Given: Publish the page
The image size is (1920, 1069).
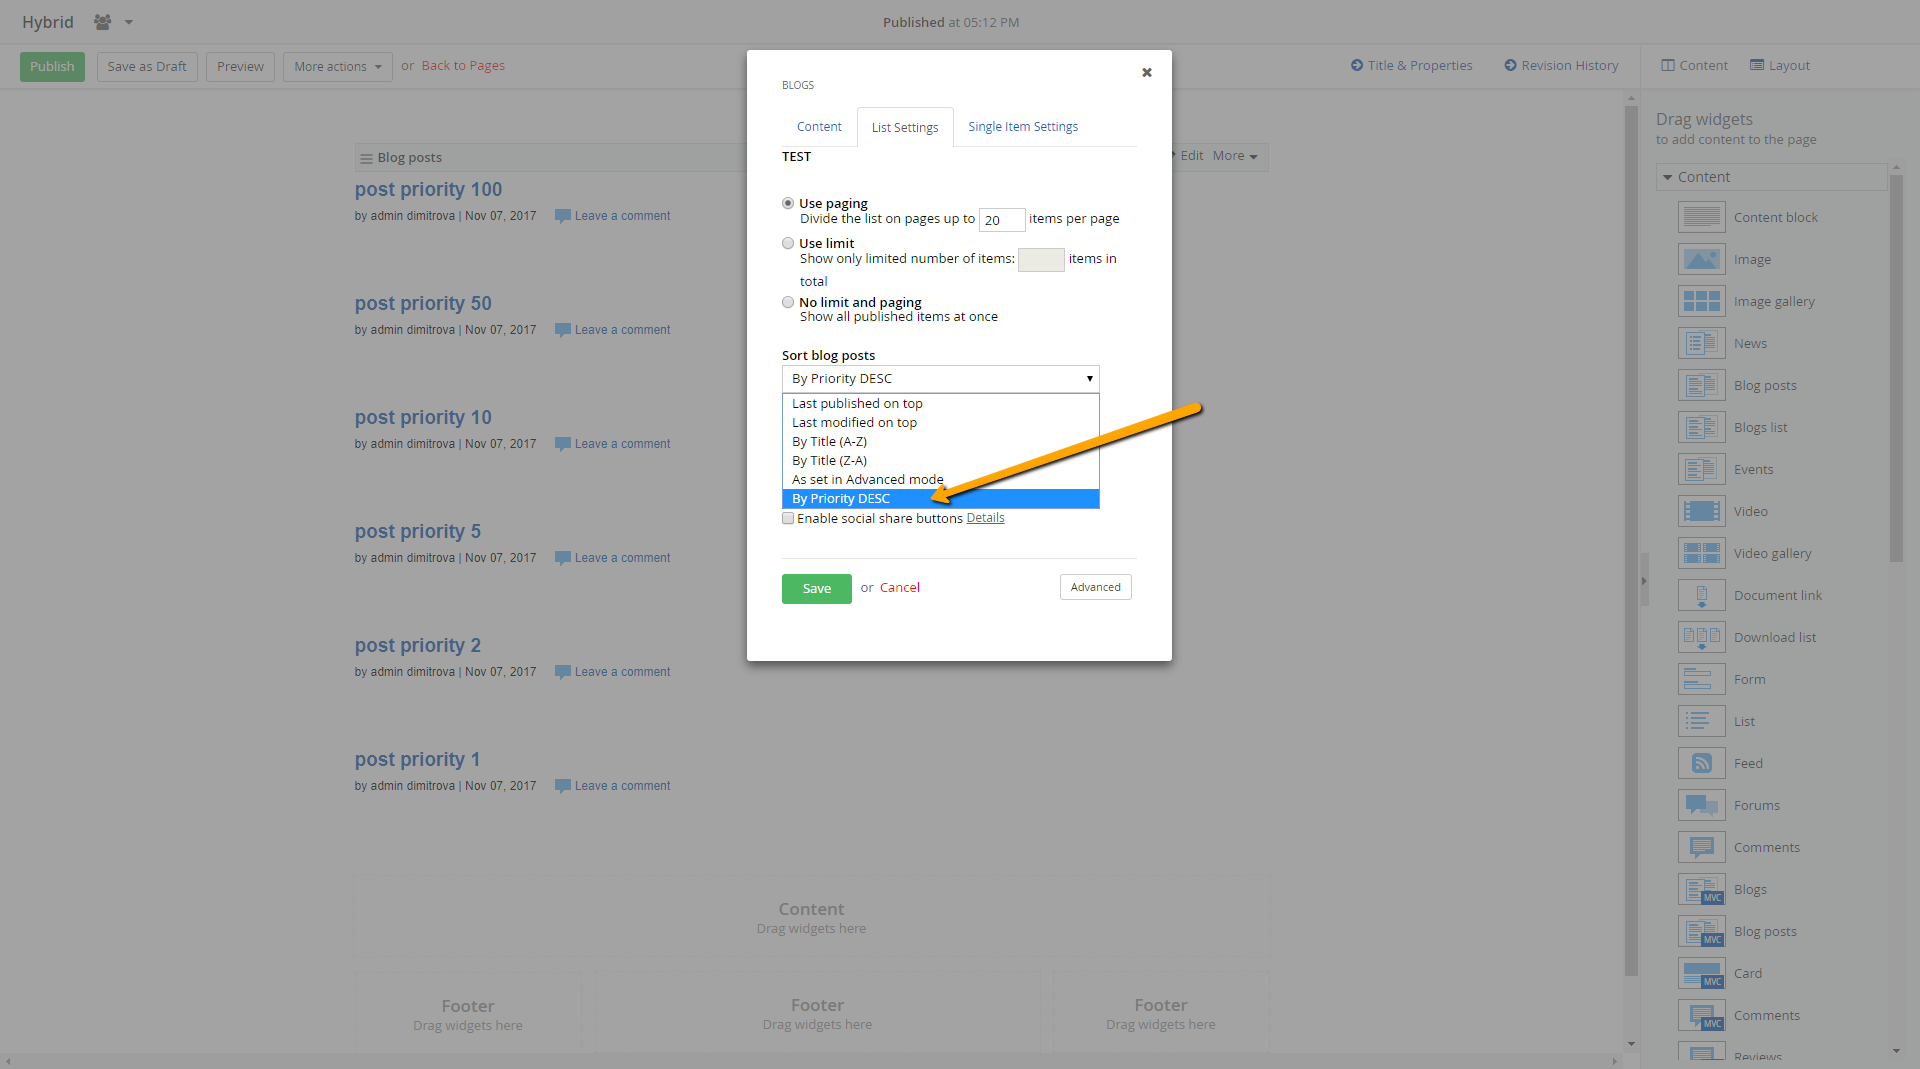Looking at the screenshot, I should [52, 67].
